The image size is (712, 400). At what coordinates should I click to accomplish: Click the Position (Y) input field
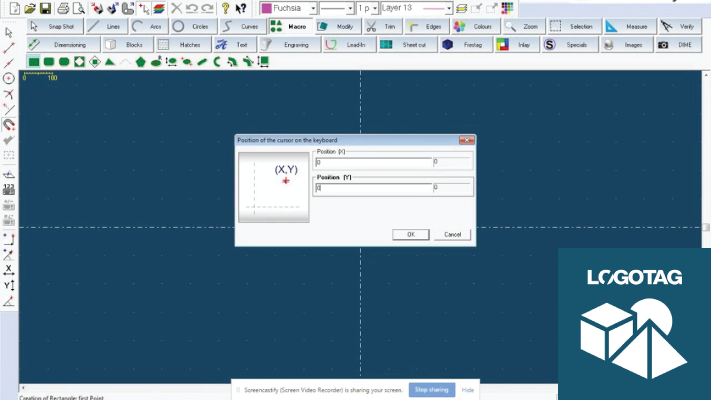click(373, 187)
